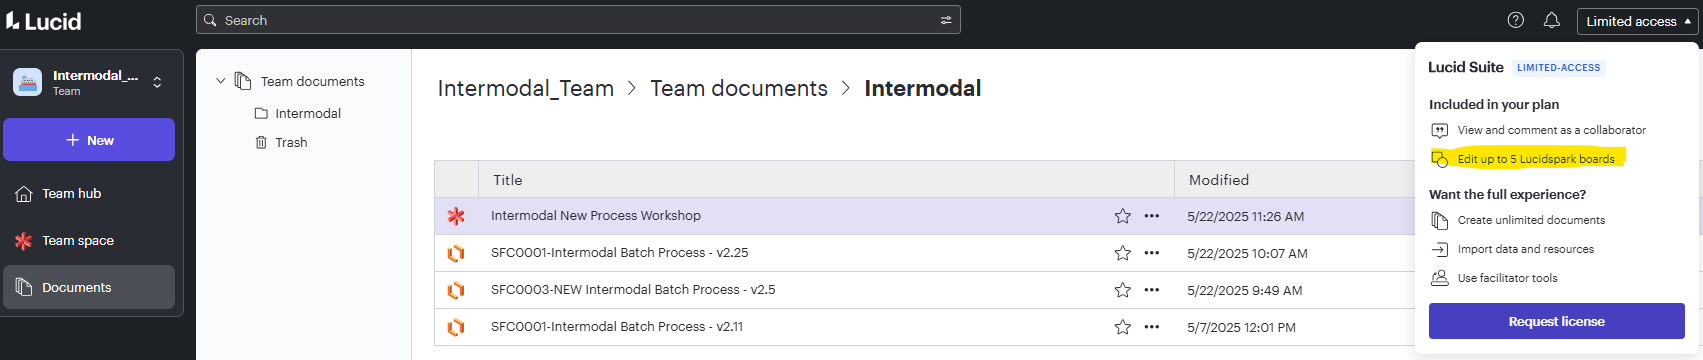Click the Lucidspark icon of Intermodal New Process Workshop

pyautogui.click(x=456, y=216)
